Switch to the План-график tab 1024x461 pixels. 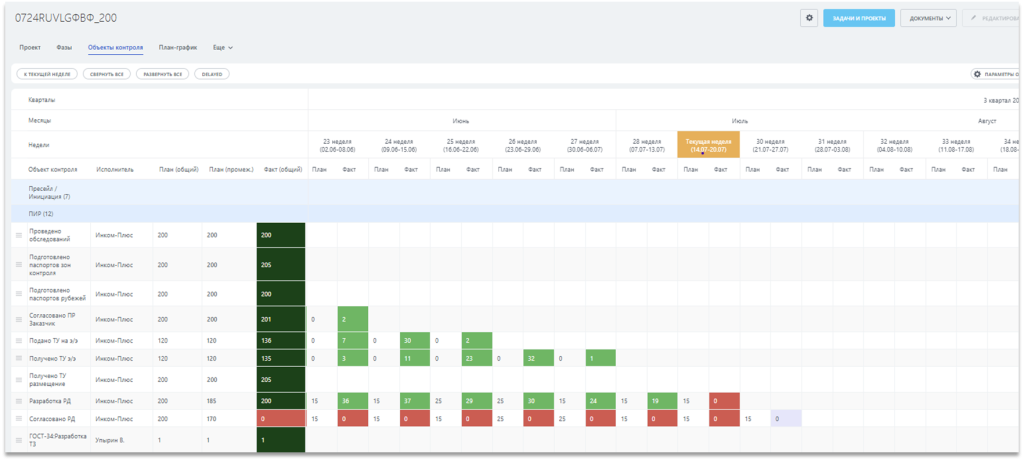point(178,47)
